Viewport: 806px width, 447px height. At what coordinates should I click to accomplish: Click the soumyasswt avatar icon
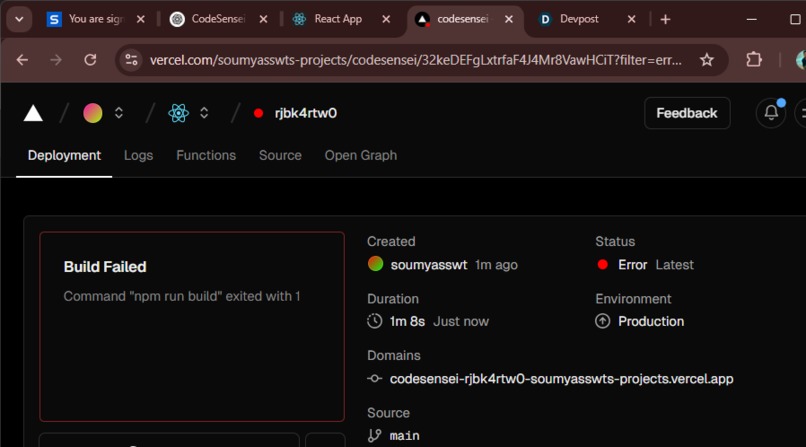pyautogui.click(x=376, y=264)
